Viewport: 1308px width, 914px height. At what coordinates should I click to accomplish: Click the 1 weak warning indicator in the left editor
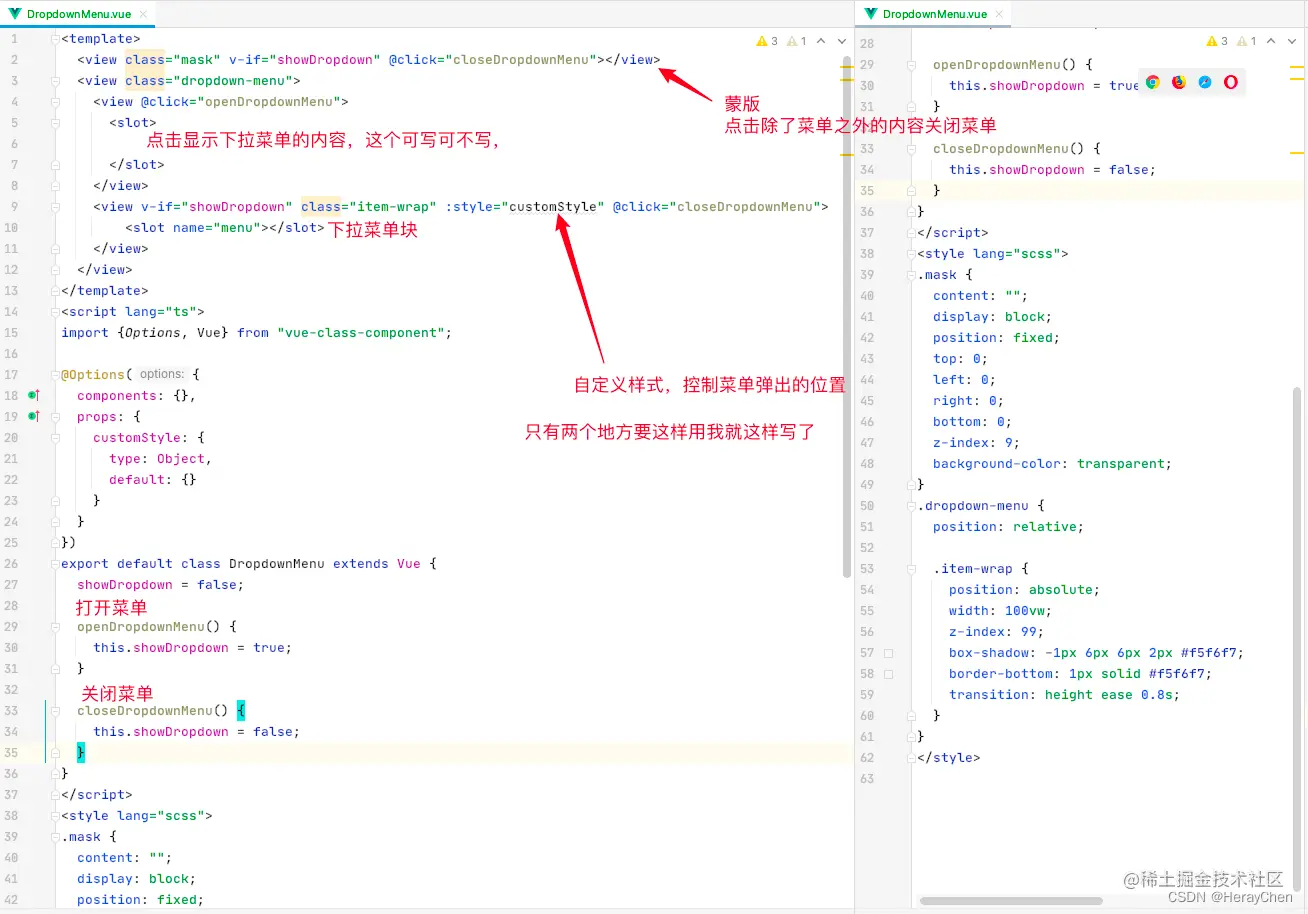[x=797, y=41]
